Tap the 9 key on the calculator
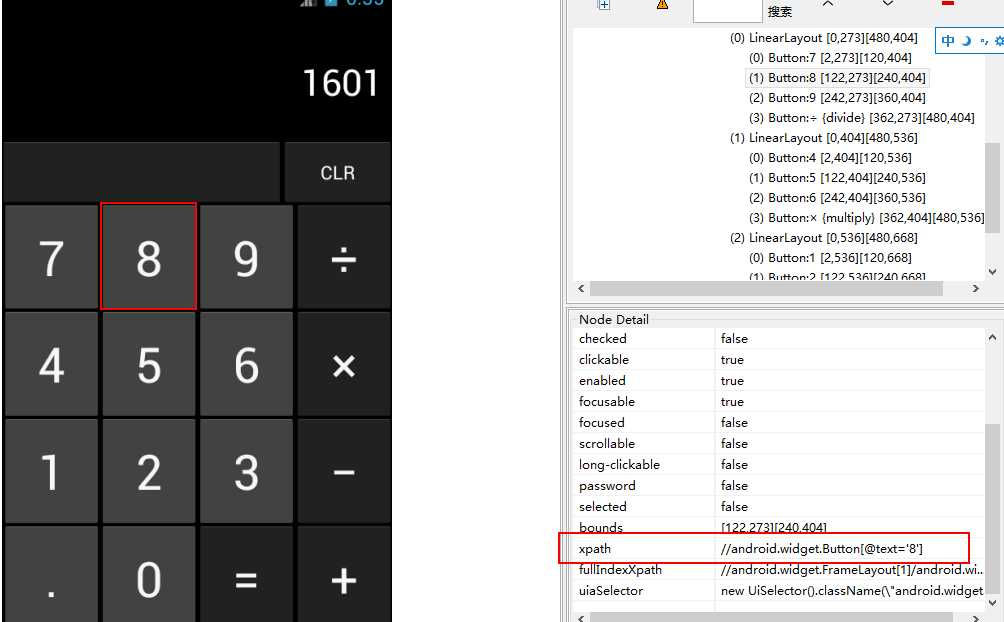Image resolution: width=1004 pixels, height=622 pixels. coord(247,258)
